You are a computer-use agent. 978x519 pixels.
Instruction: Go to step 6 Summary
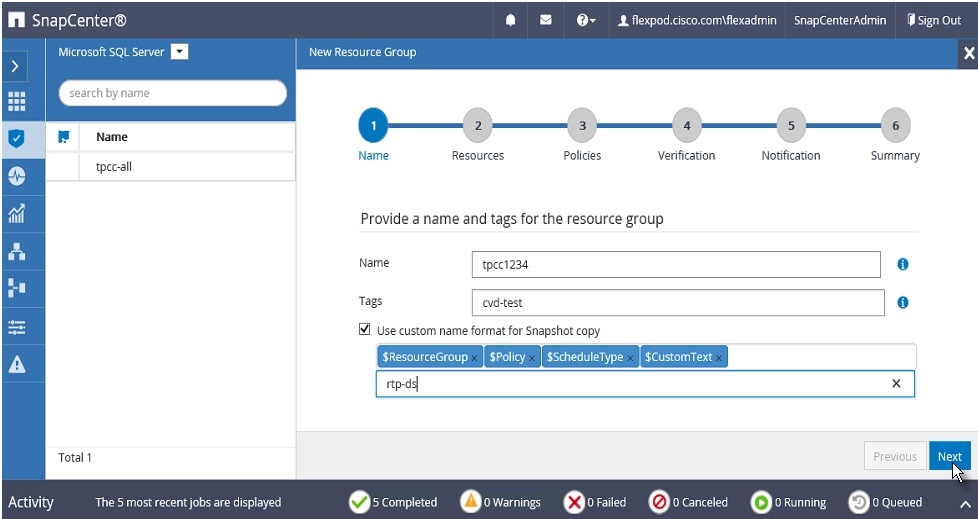pyautogui.click(x=896, y=125)
